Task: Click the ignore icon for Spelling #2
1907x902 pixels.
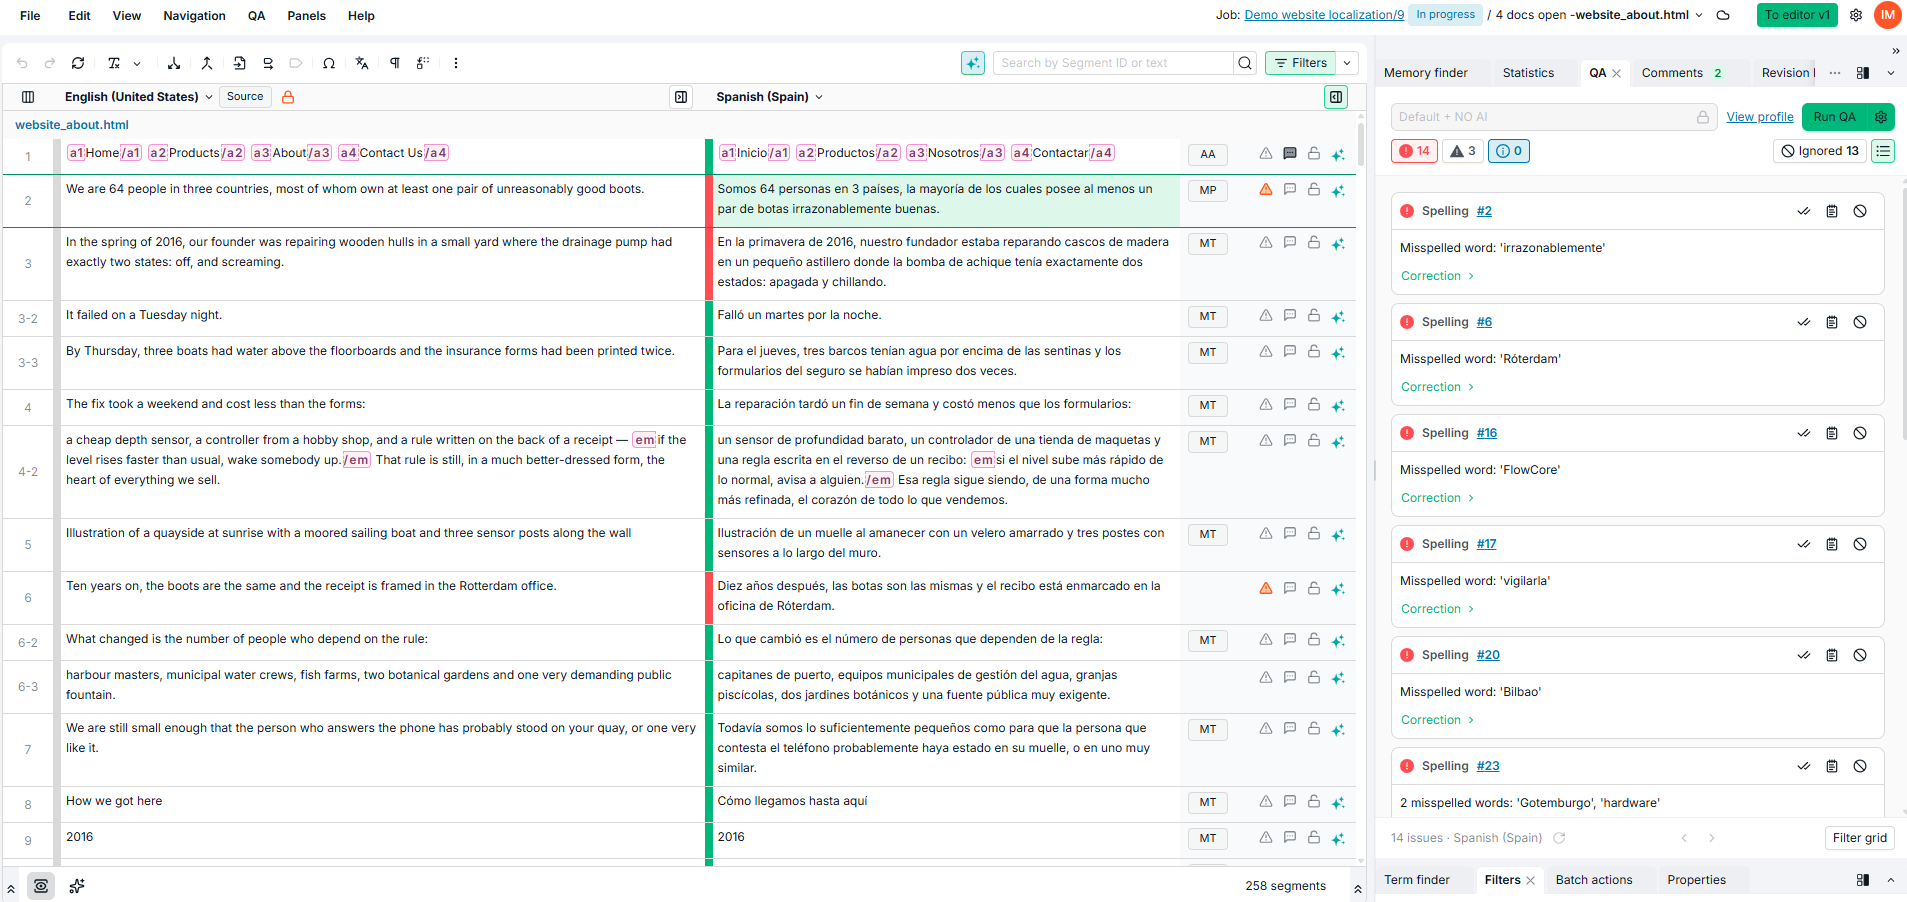Action: 1860,211
